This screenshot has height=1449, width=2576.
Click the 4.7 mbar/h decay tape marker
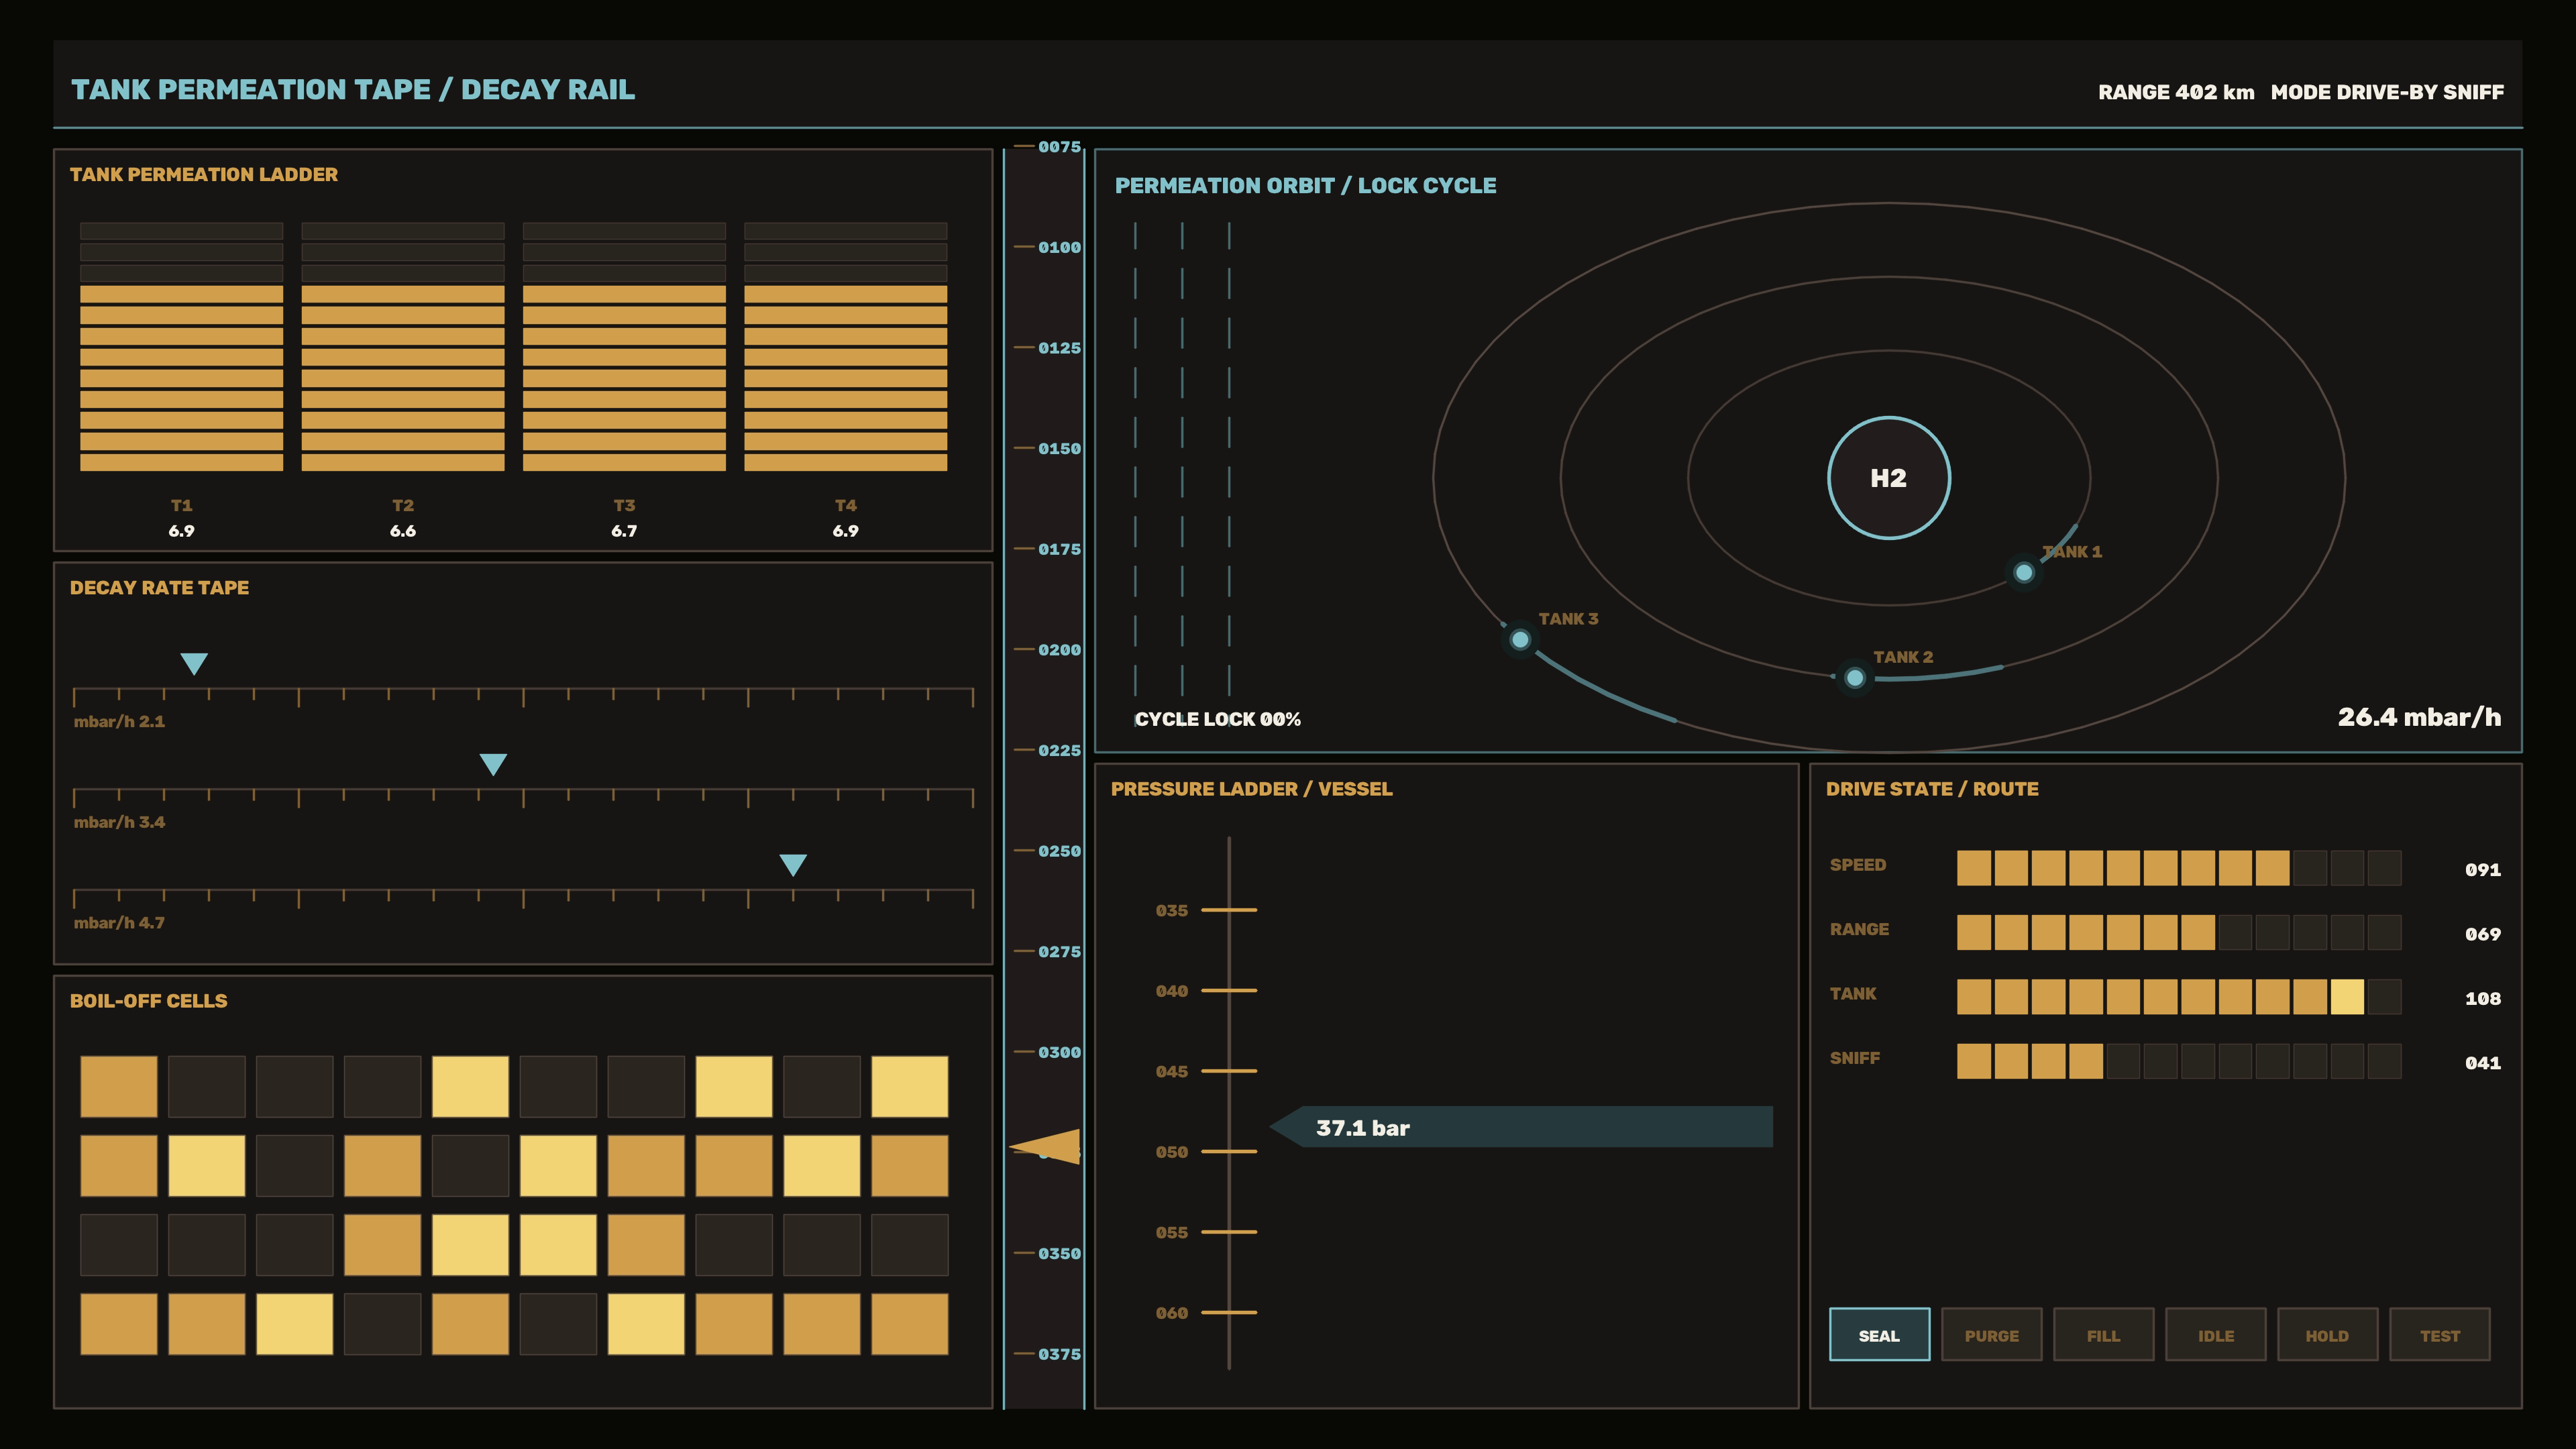point(793,865)
